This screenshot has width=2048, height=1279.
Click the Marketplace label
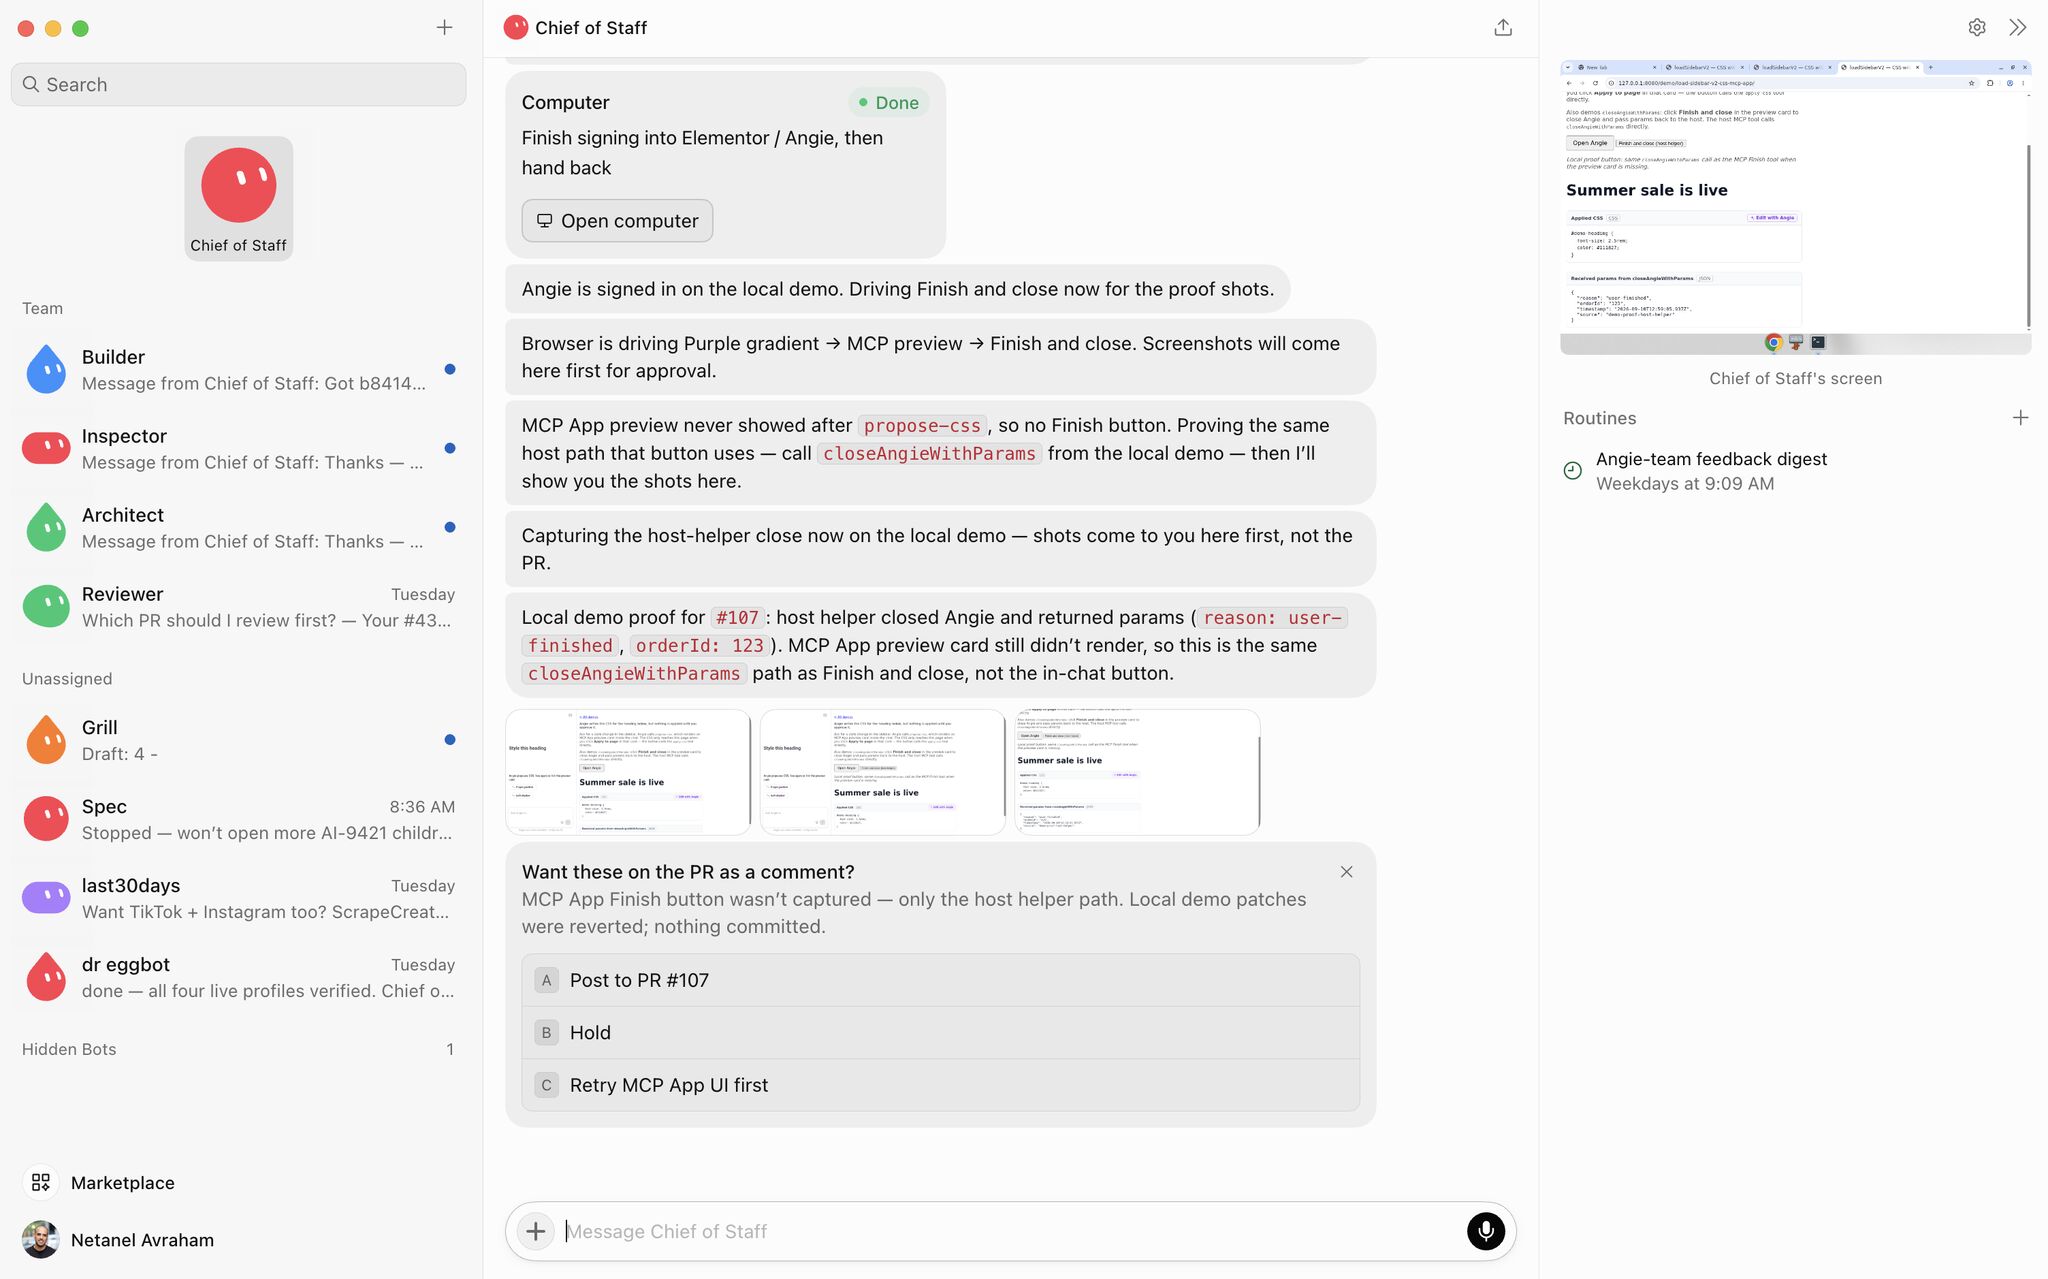123,1183
